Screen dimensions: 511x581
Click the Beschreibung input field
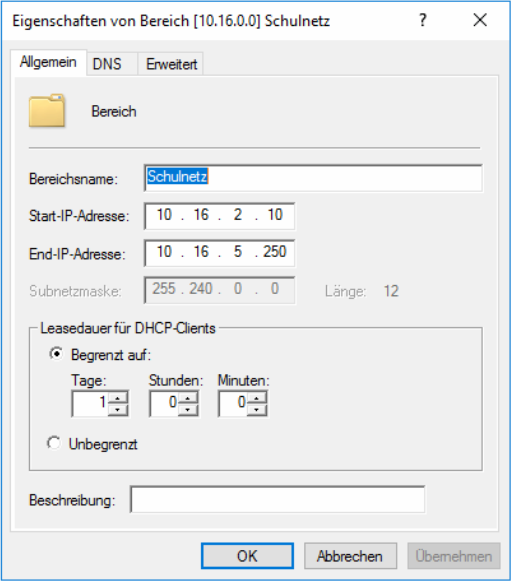coord(278,499)
